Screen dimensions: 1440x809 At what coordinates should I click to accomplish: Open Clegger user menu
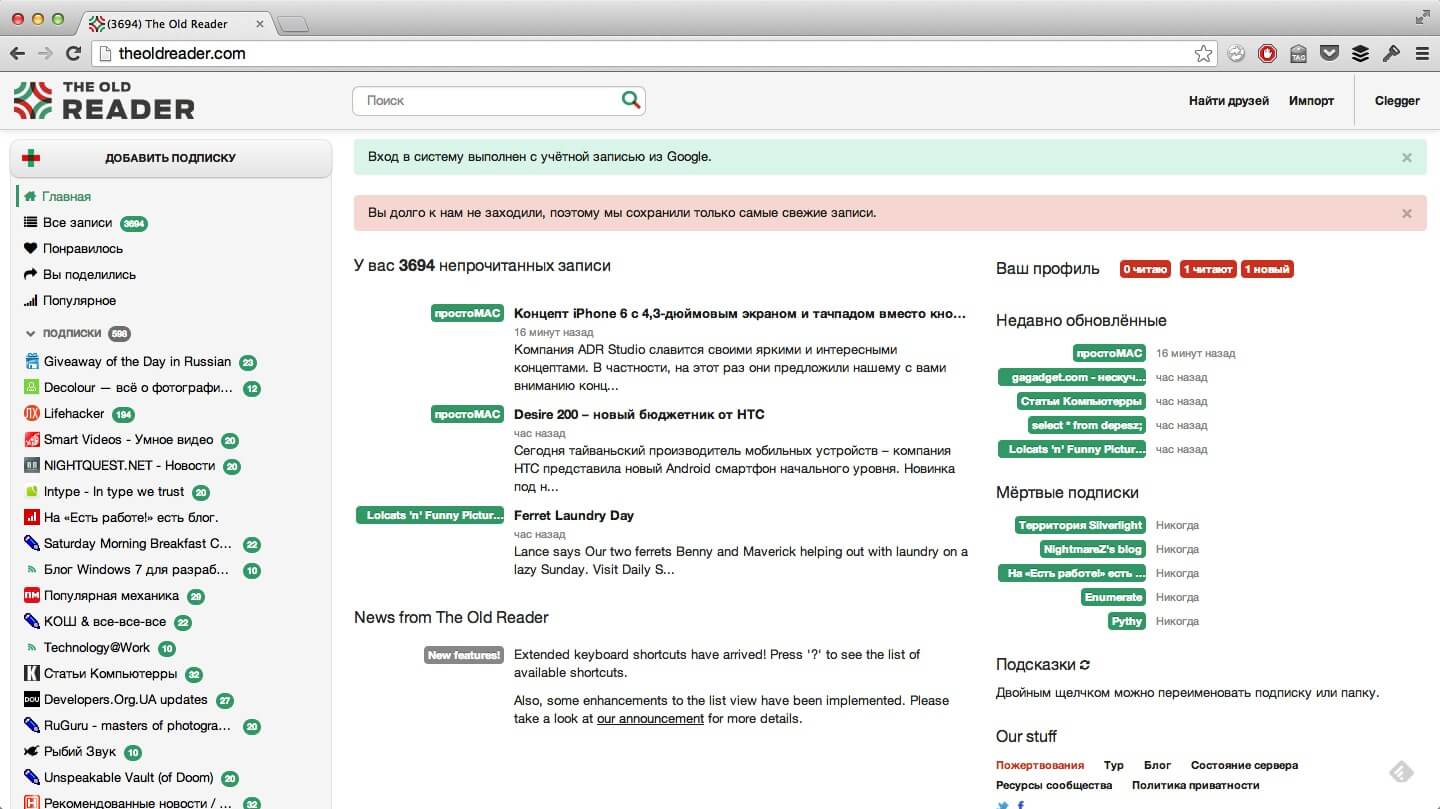click(1397, 100)
